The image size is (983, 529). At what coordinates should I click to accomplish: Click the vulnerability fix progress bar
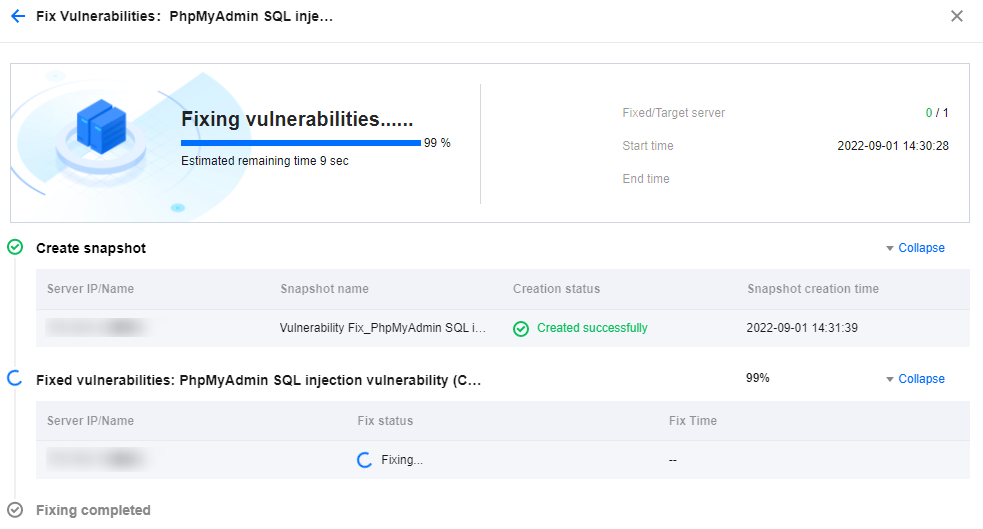tap(300, 143)
